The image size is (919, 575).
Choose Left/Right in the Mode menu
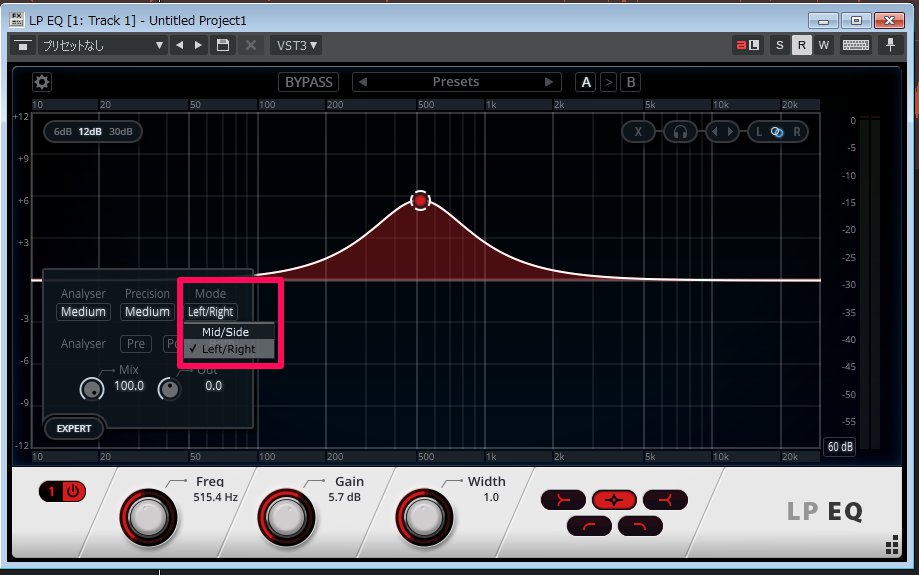click(x=228, y=349)
